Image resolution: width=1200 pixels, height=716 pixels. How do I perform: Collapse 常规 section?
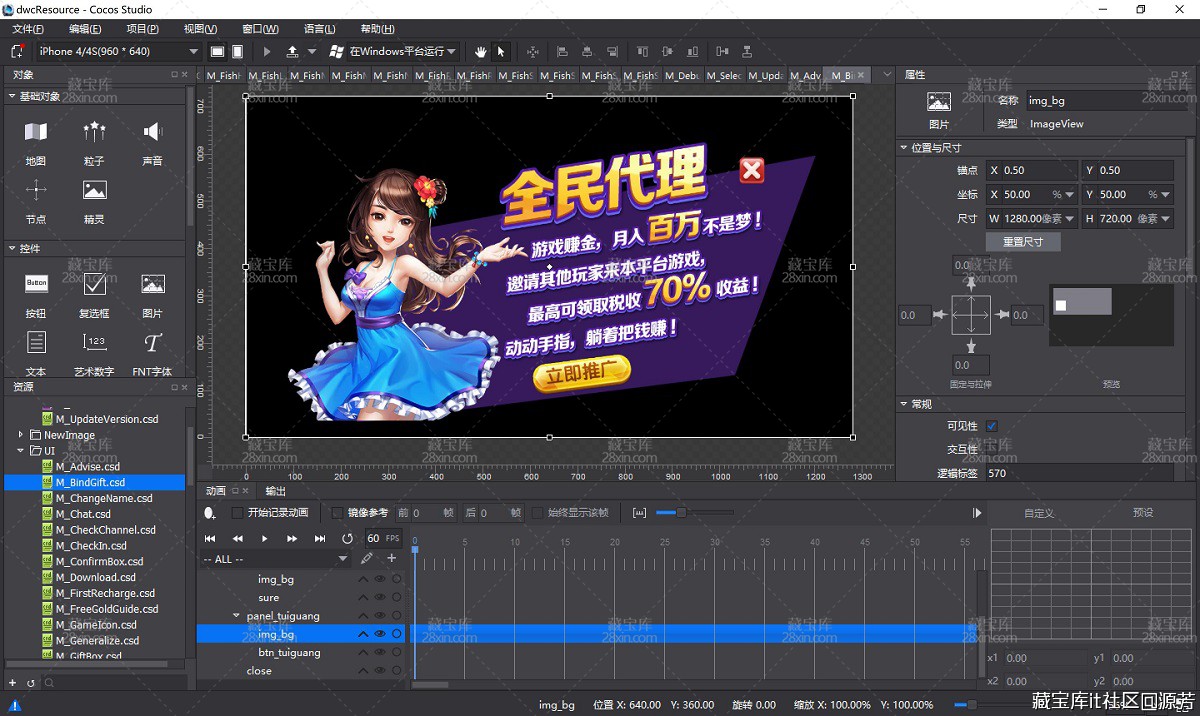[x=904, y=404]
